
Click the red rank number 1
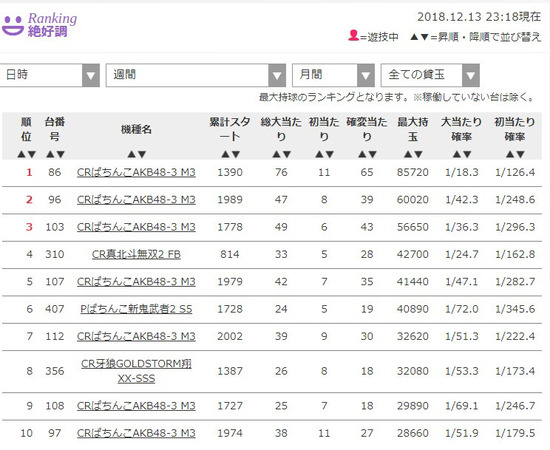(x=29, y=172)
